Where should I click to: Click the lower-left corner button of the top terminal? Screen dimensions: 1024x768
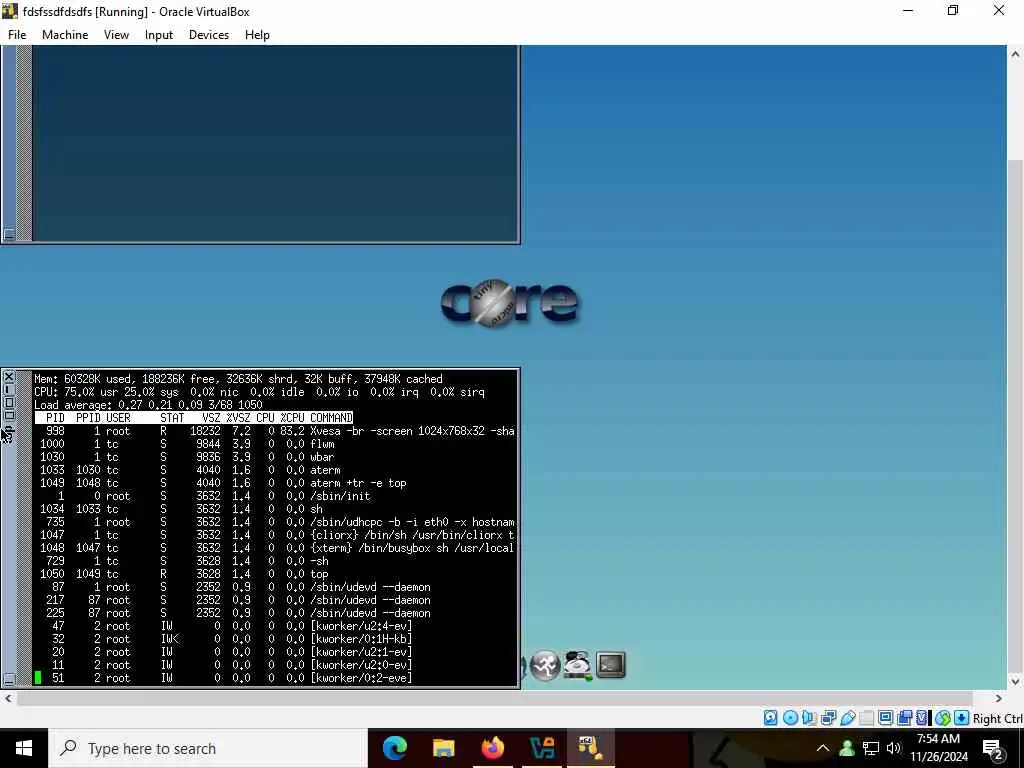9,679
